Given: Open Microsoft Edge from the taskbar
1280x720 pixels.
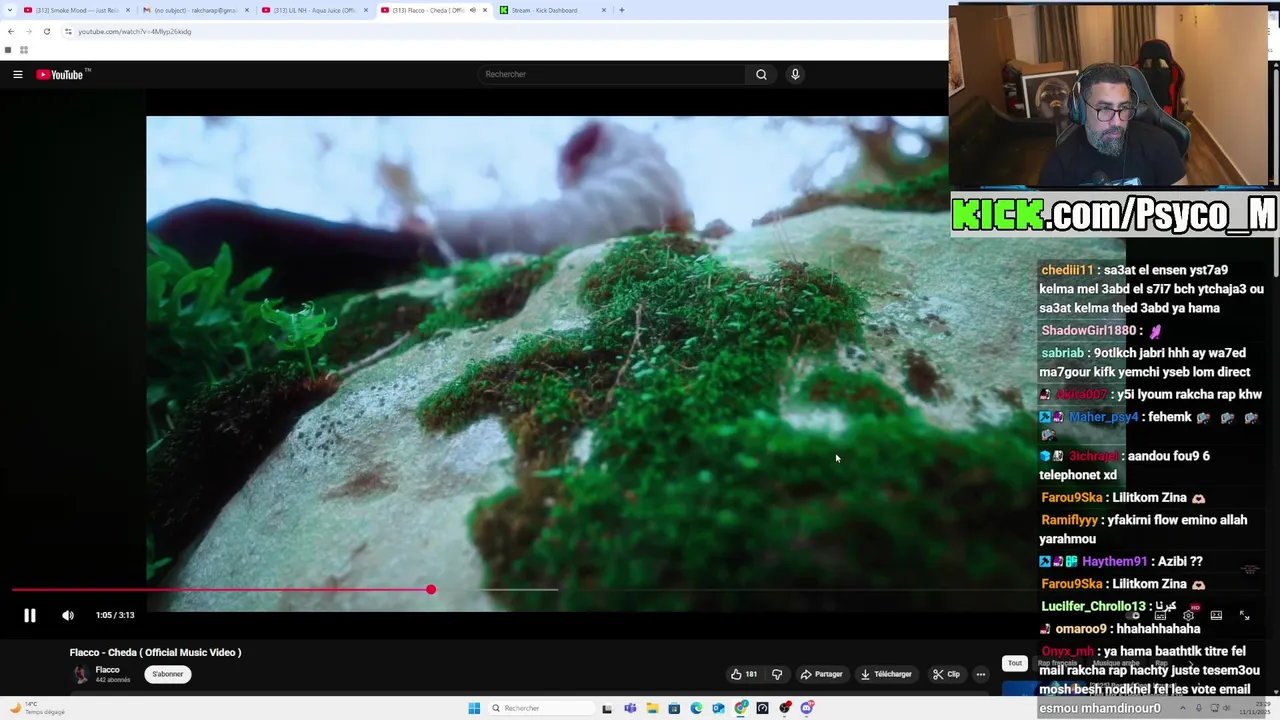Looking at the screenshot, I should click(696, 708).
